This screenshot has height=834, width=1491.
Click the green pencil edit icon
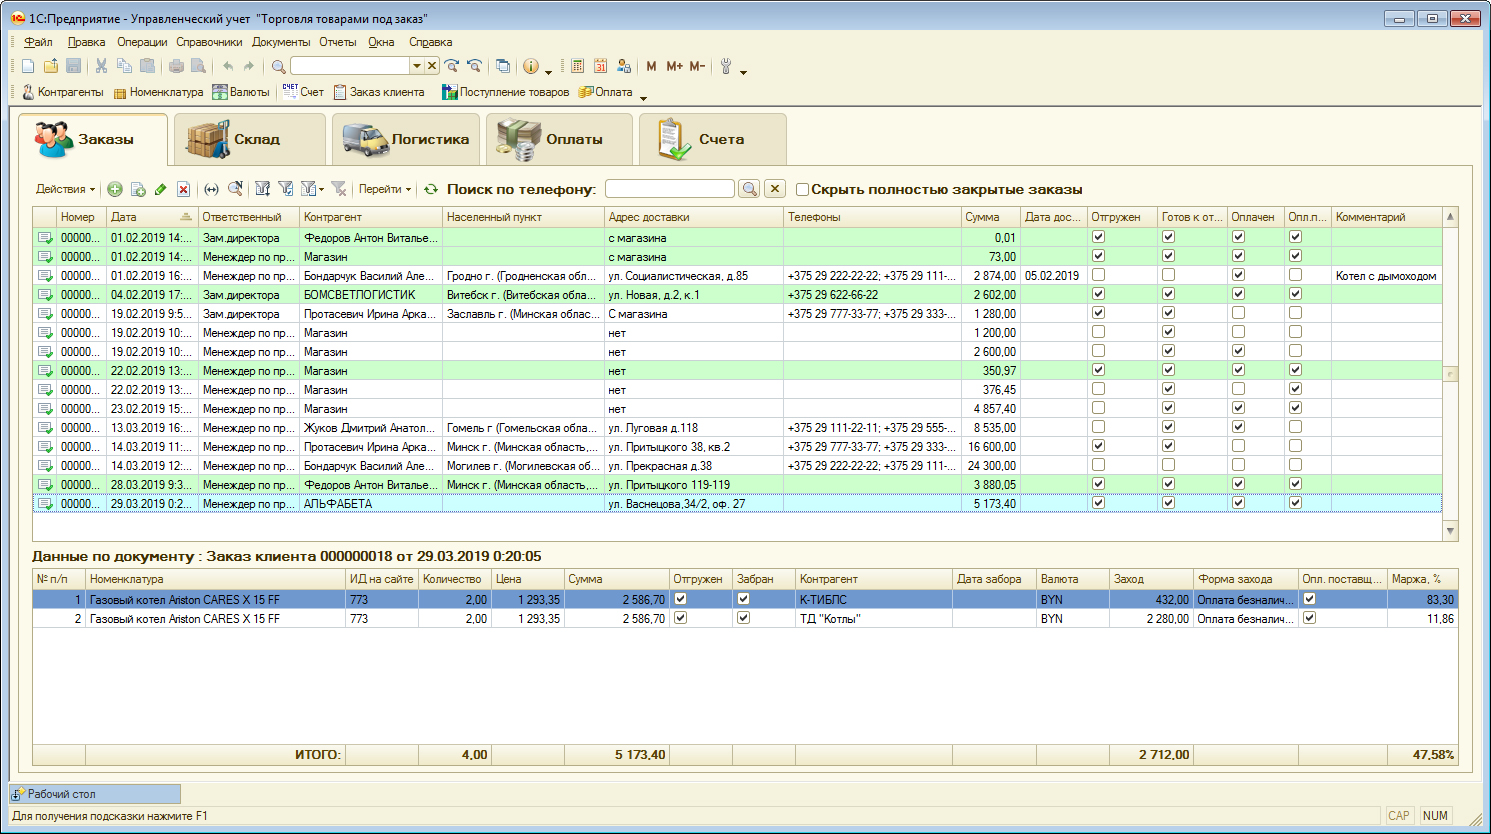(160, 189)
